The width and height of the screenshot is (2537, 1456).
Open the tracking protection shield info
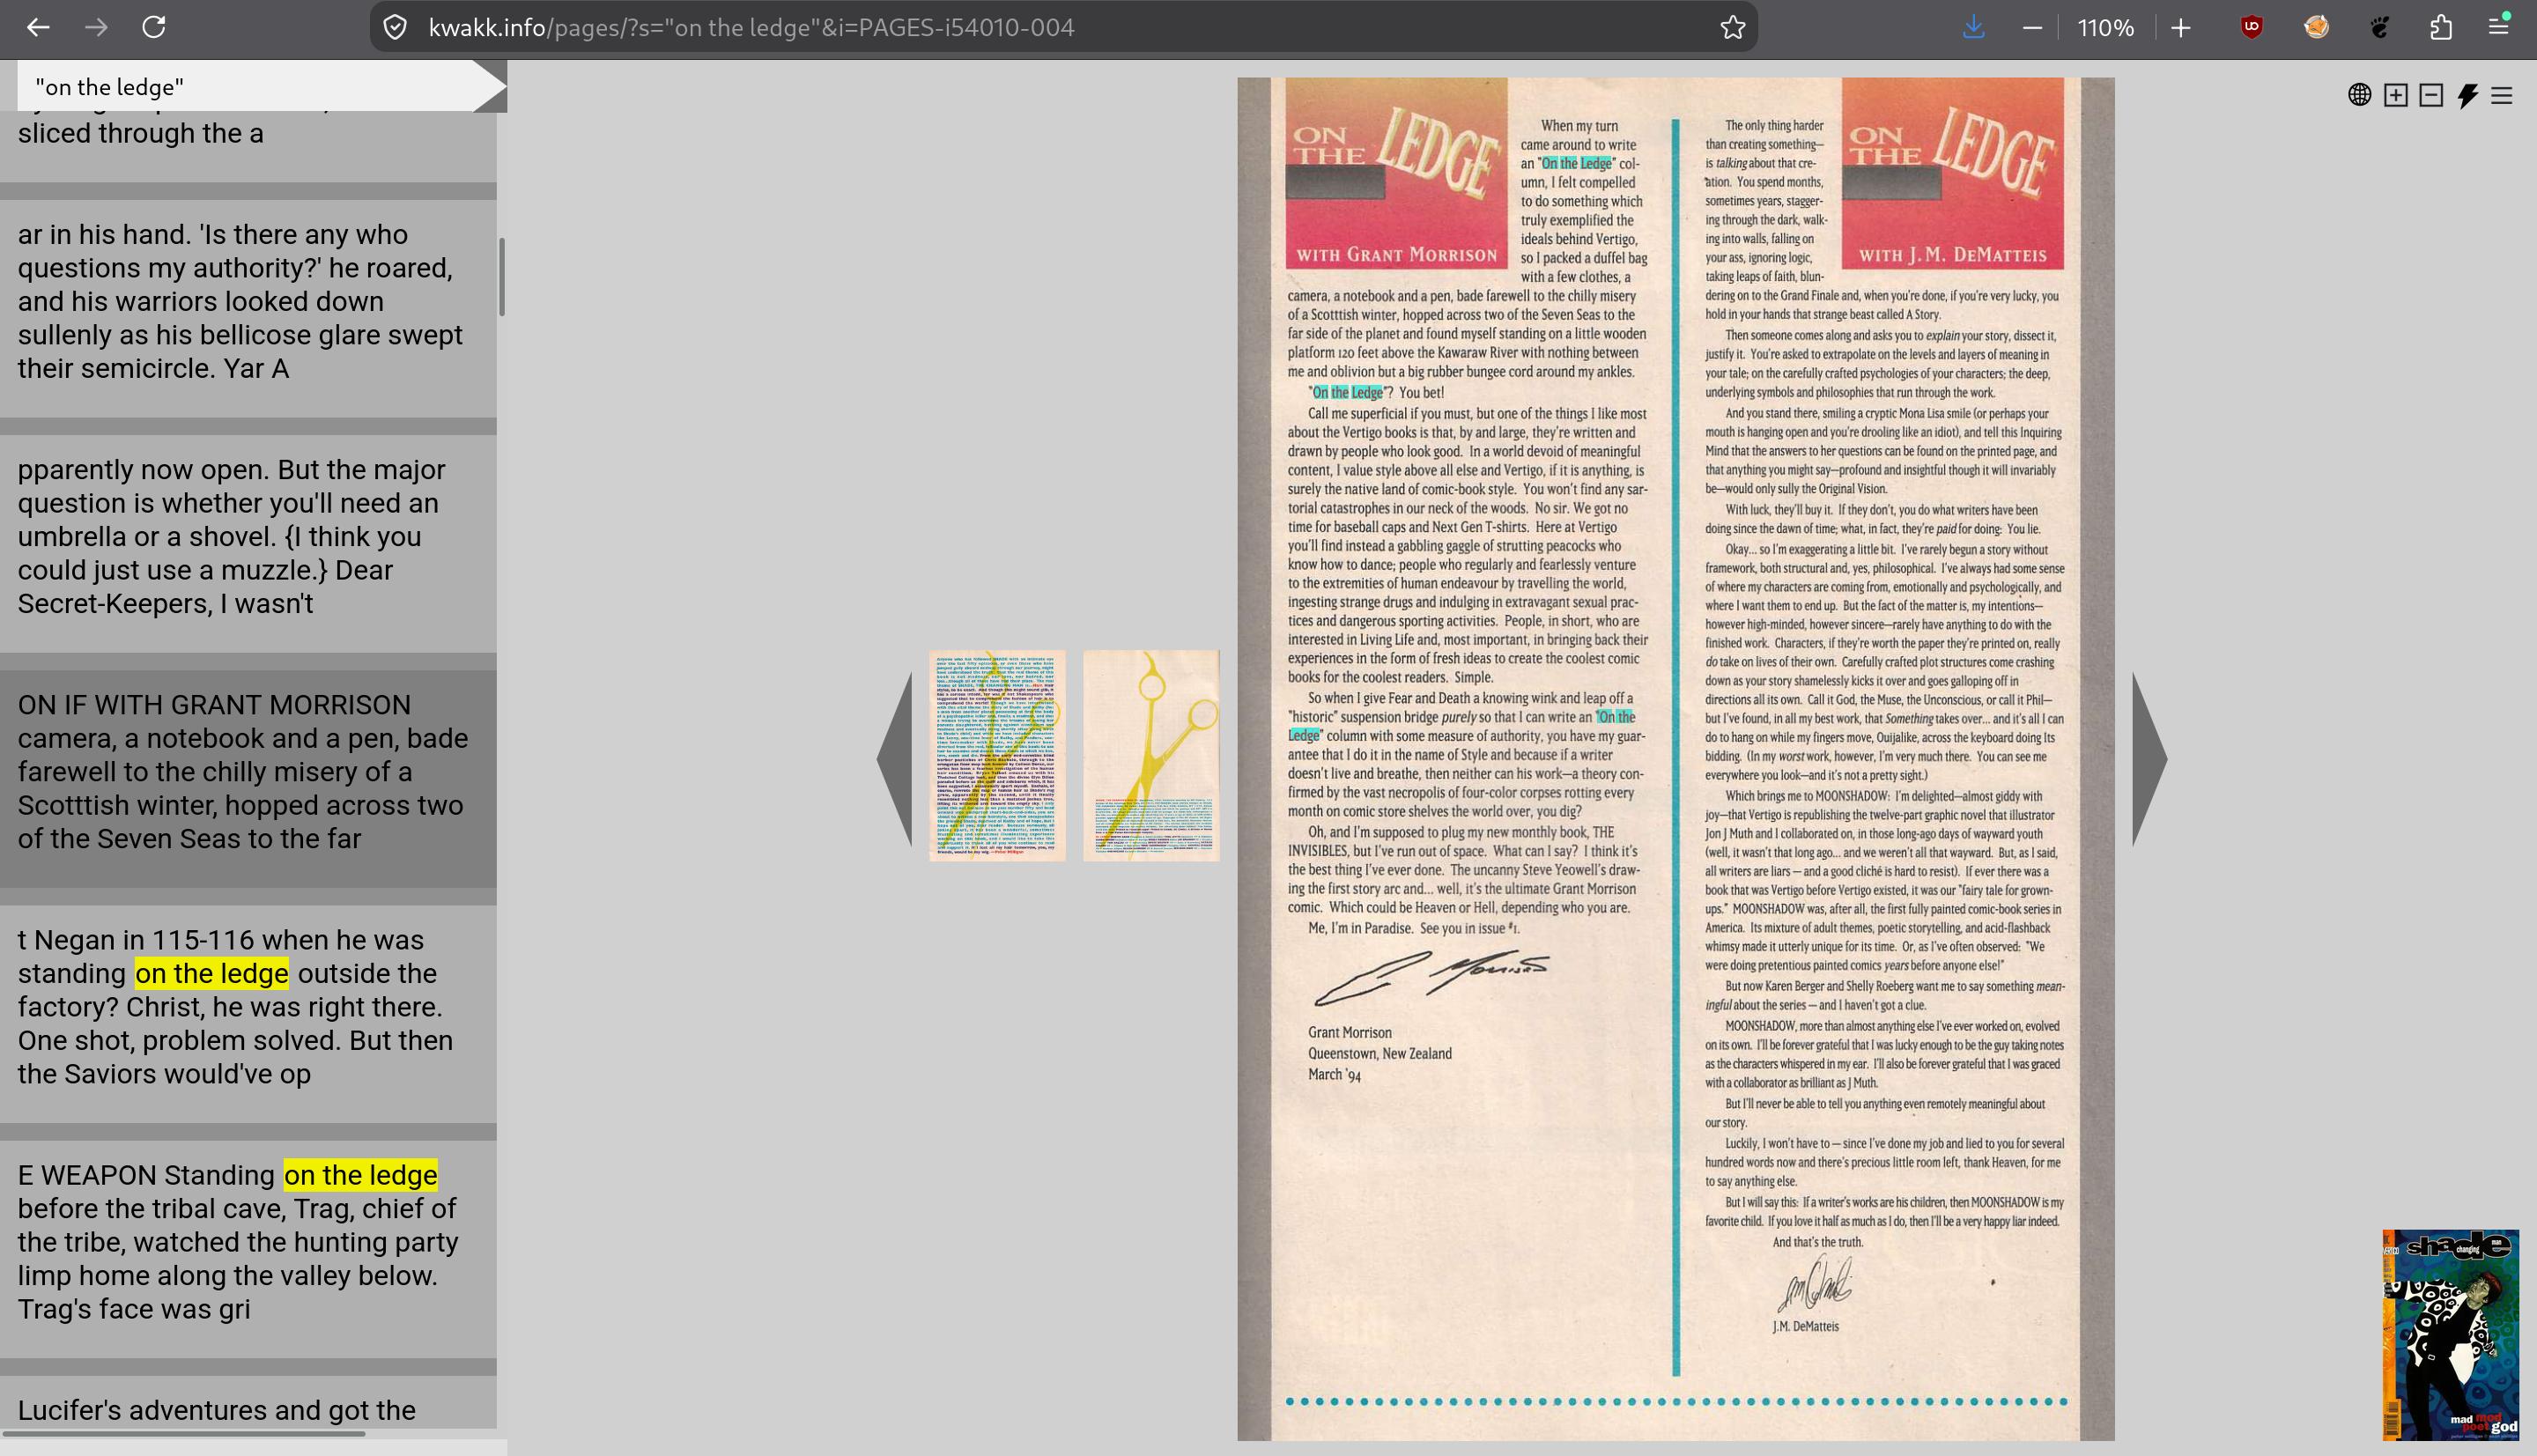[x=396, y=27]
